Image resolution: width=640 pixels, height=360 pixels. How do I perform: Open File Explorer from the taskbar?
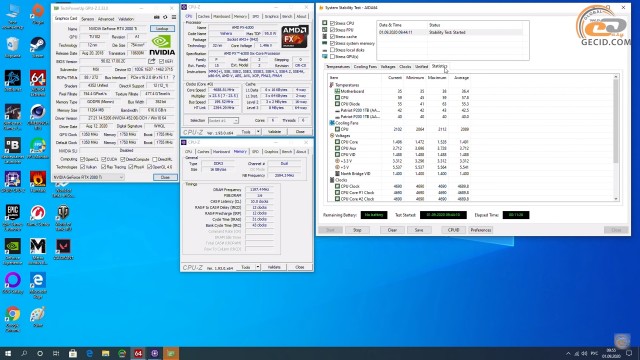(105, 353)
